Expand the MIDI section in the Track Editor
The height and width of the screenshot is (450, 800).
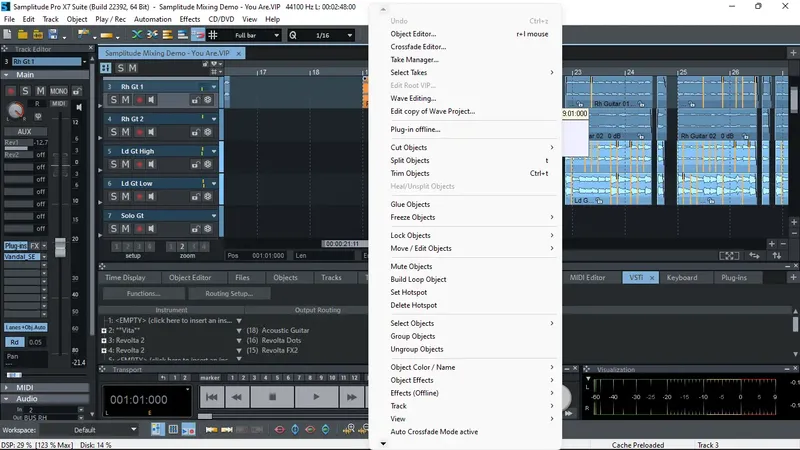pyautogui.click(x=7, y=388)
